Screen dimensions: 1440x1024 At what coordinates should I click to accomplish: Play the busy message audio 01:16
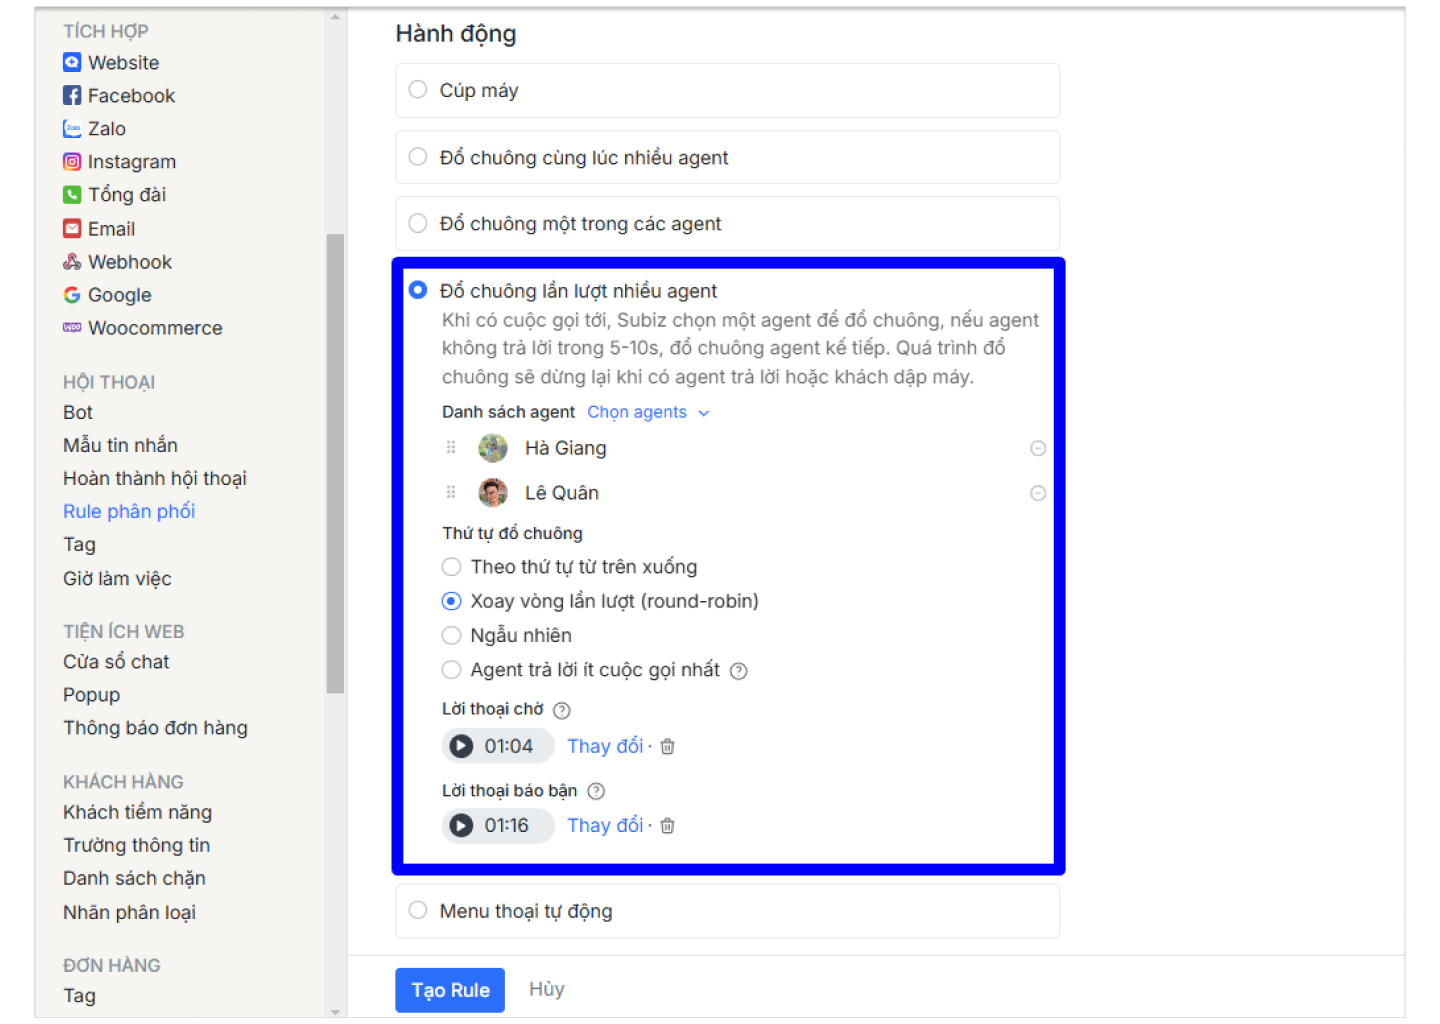[461, 825]
